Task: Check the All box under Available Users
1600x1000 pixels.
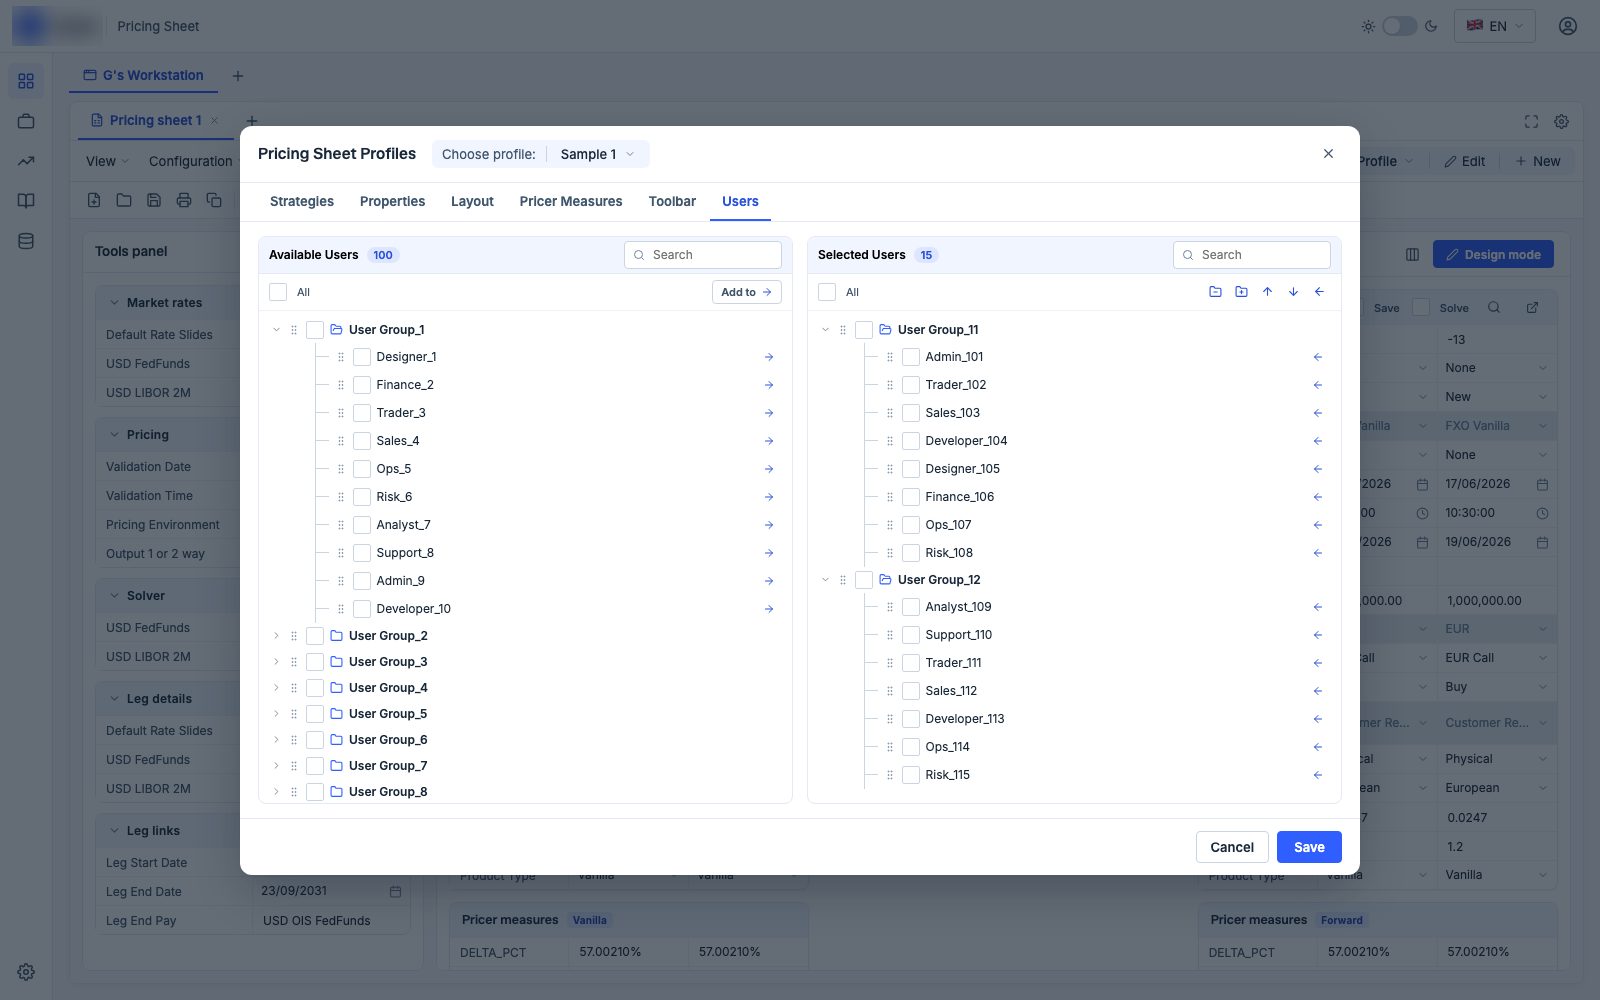Action: 278,292
